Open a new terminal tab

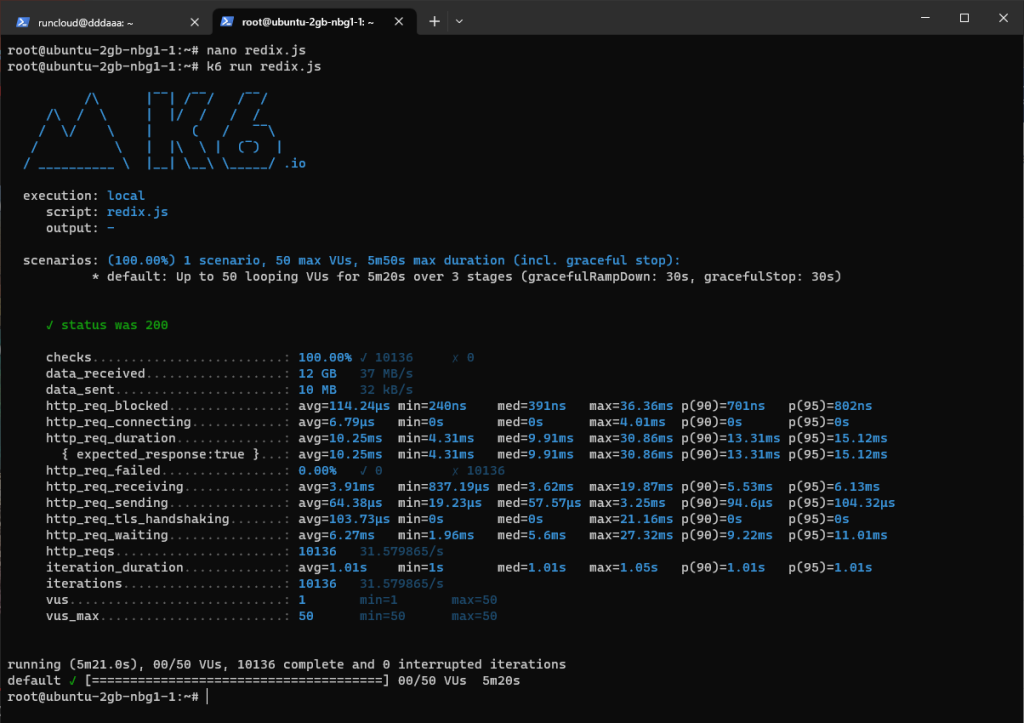(x=434, y=22)
